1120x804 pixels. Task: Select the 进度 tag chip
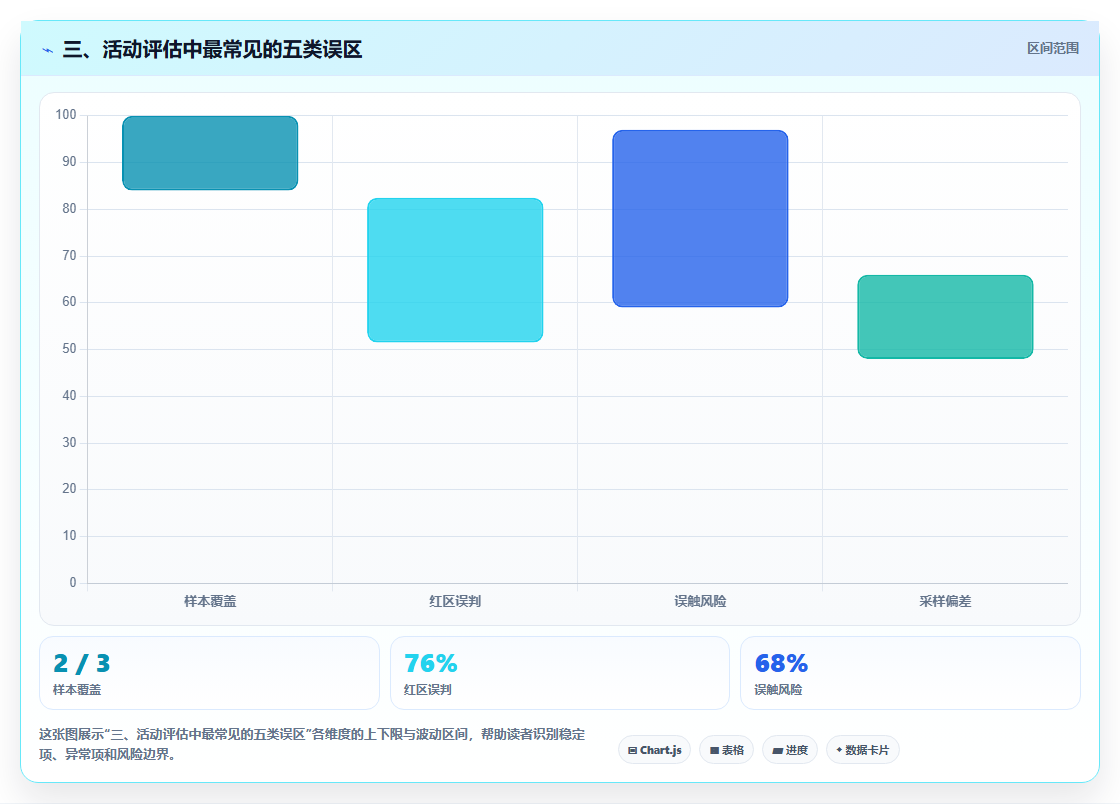click(790, 750)
